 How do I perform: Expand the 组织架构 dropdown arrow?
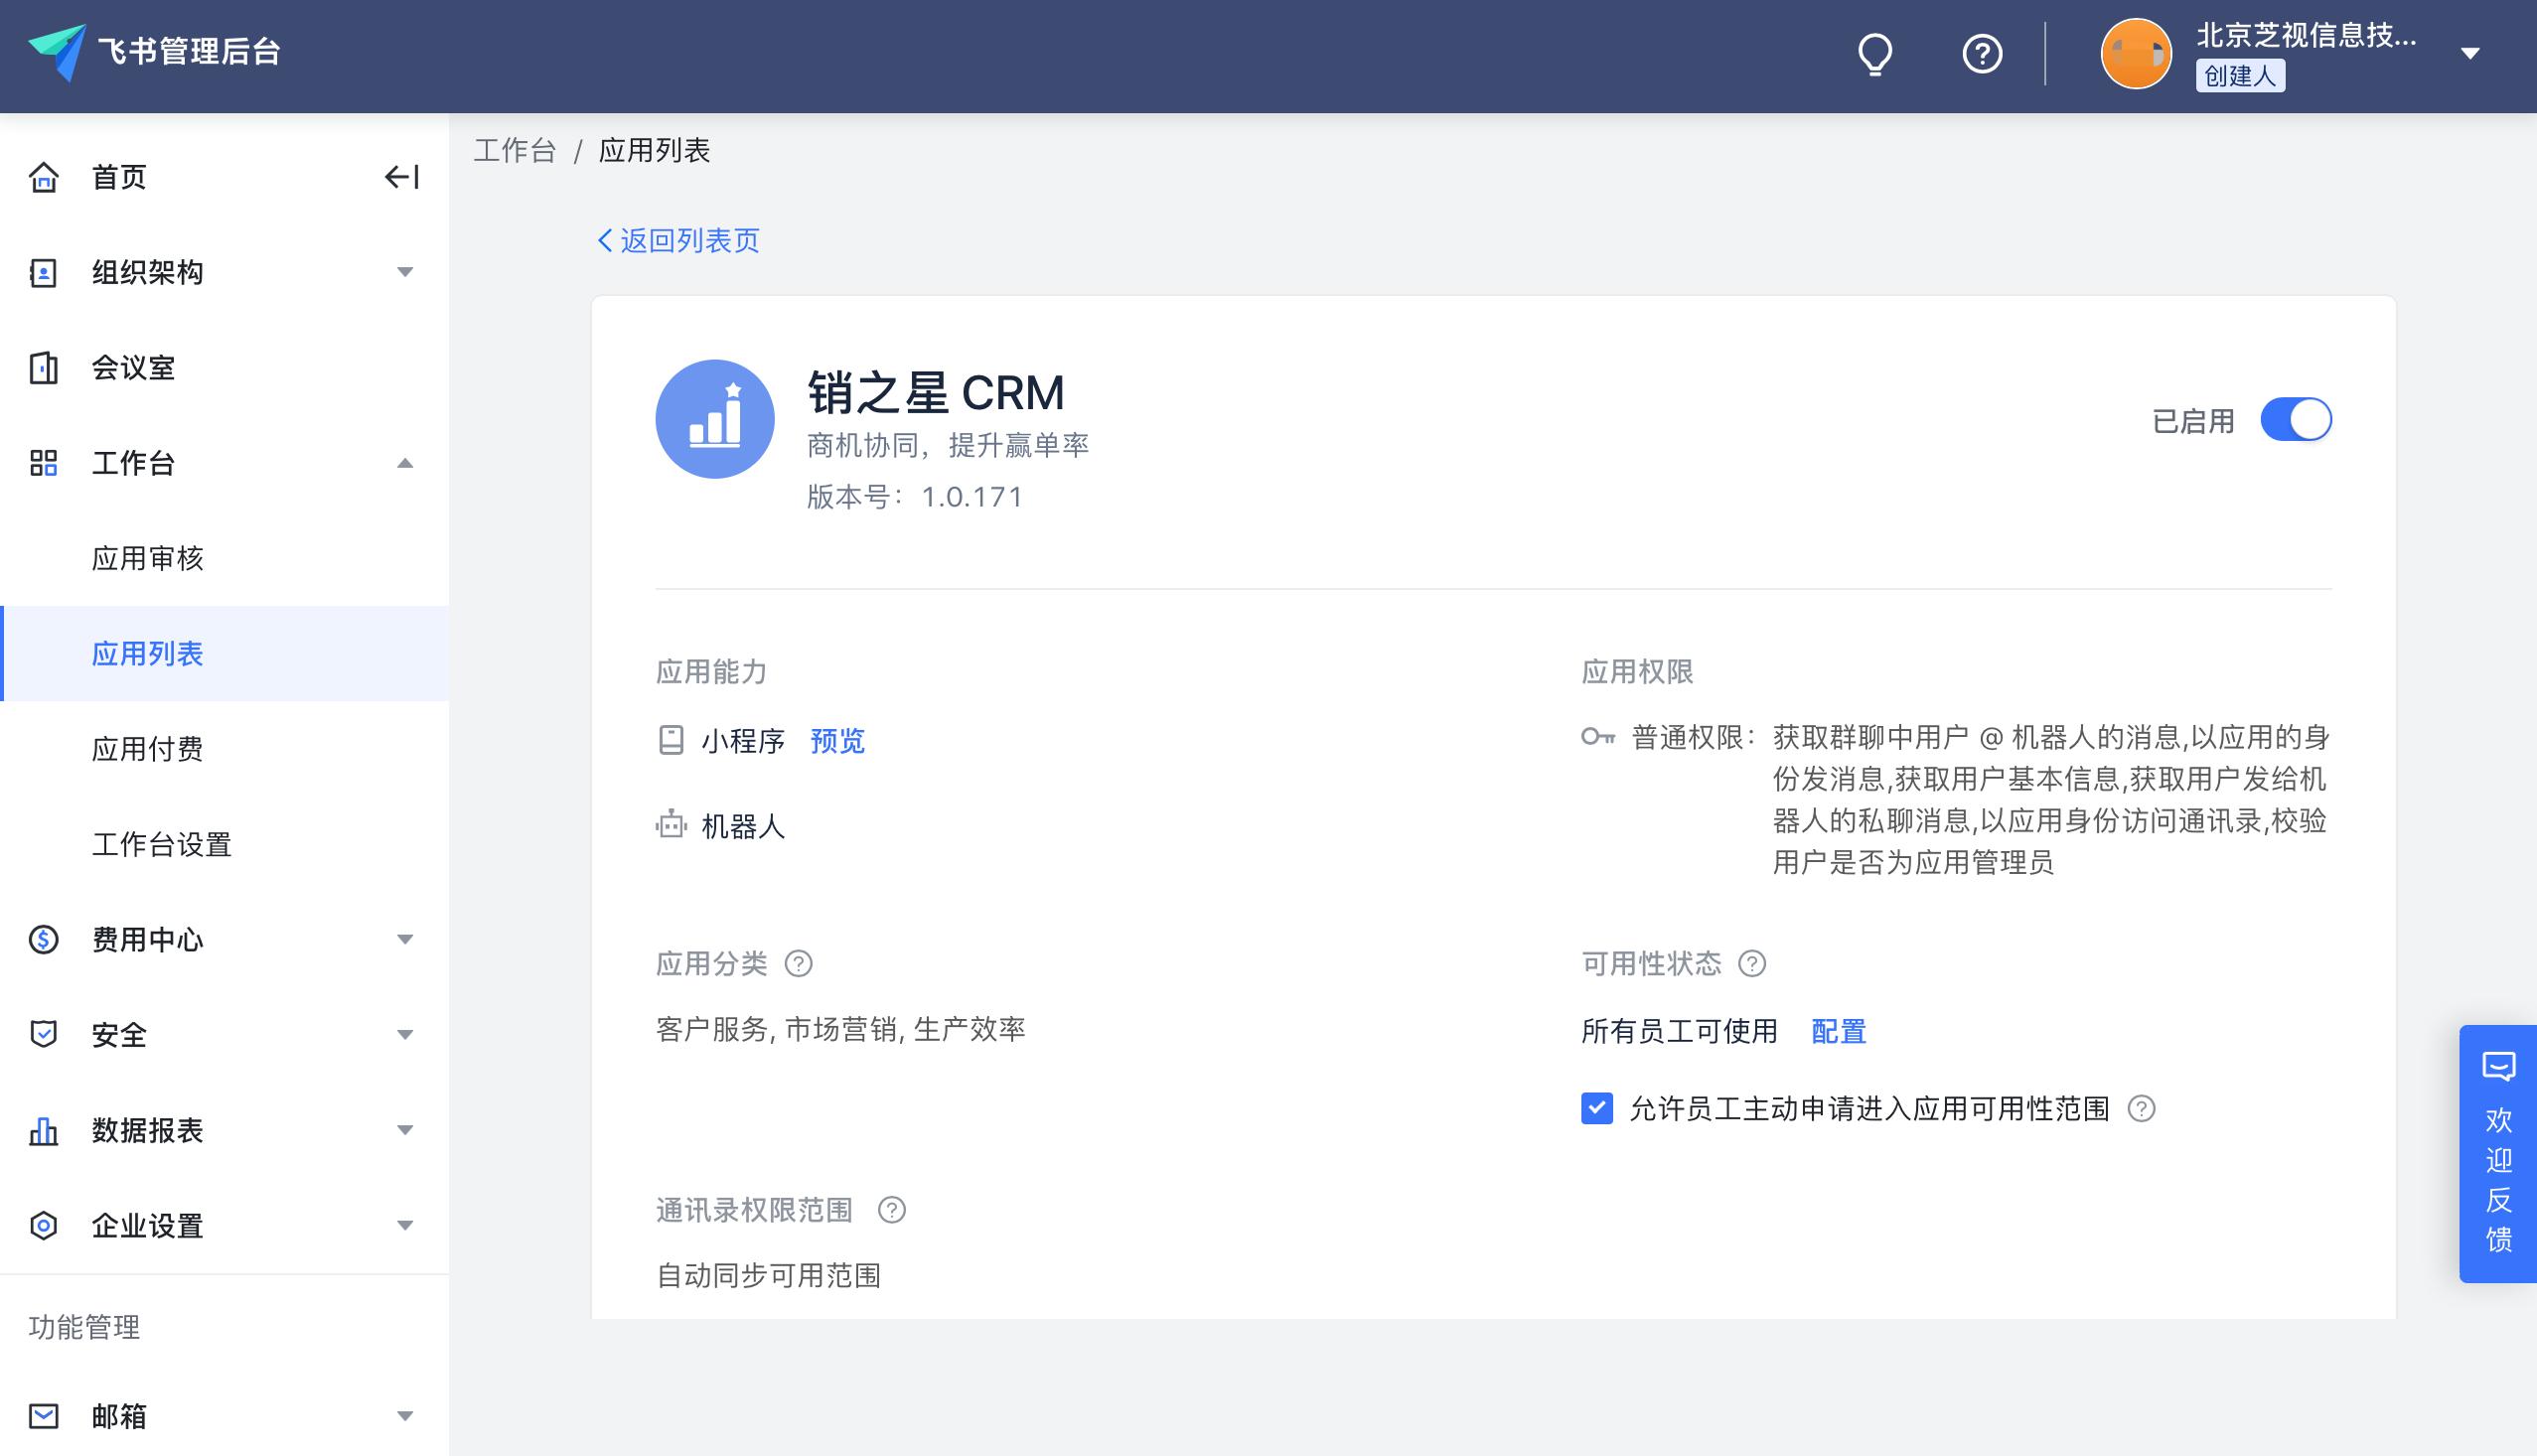tap(405, 273)
